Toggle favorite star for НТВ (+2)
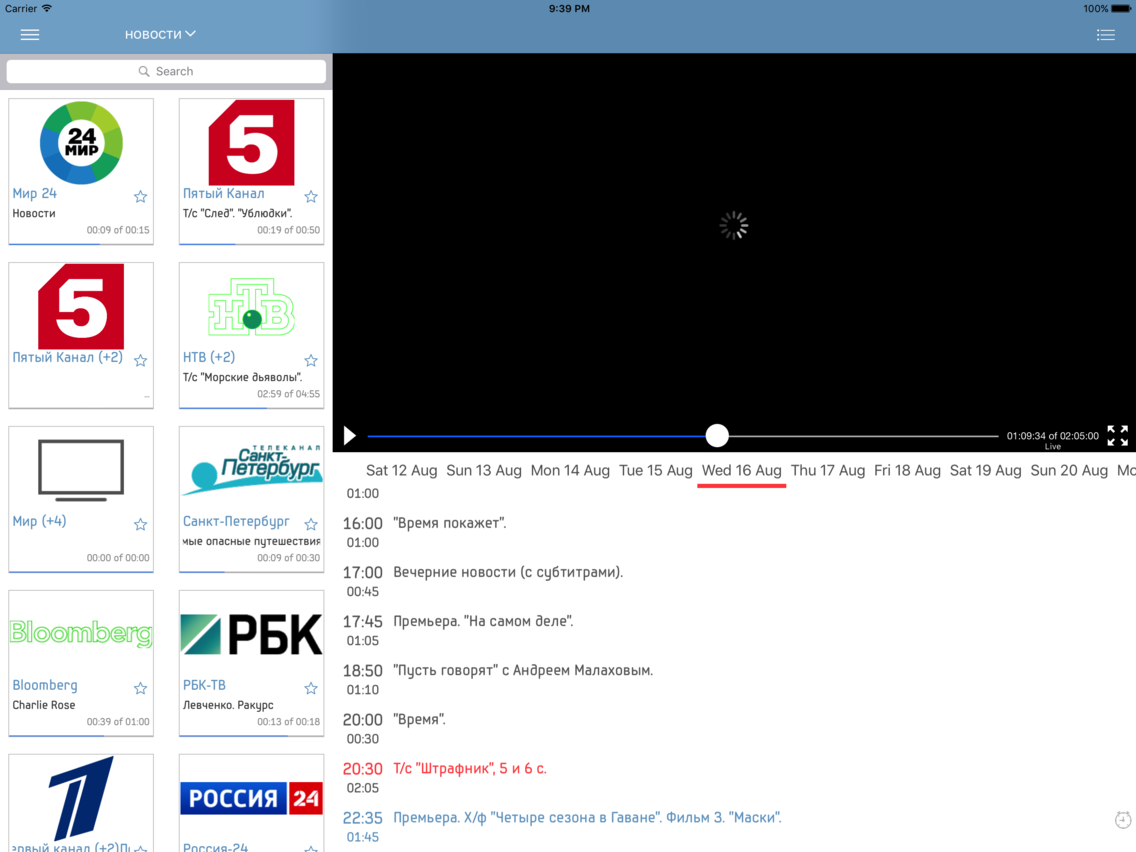Image resolution: width=1136 pixels, height=852 pixels. coord(311,360)
